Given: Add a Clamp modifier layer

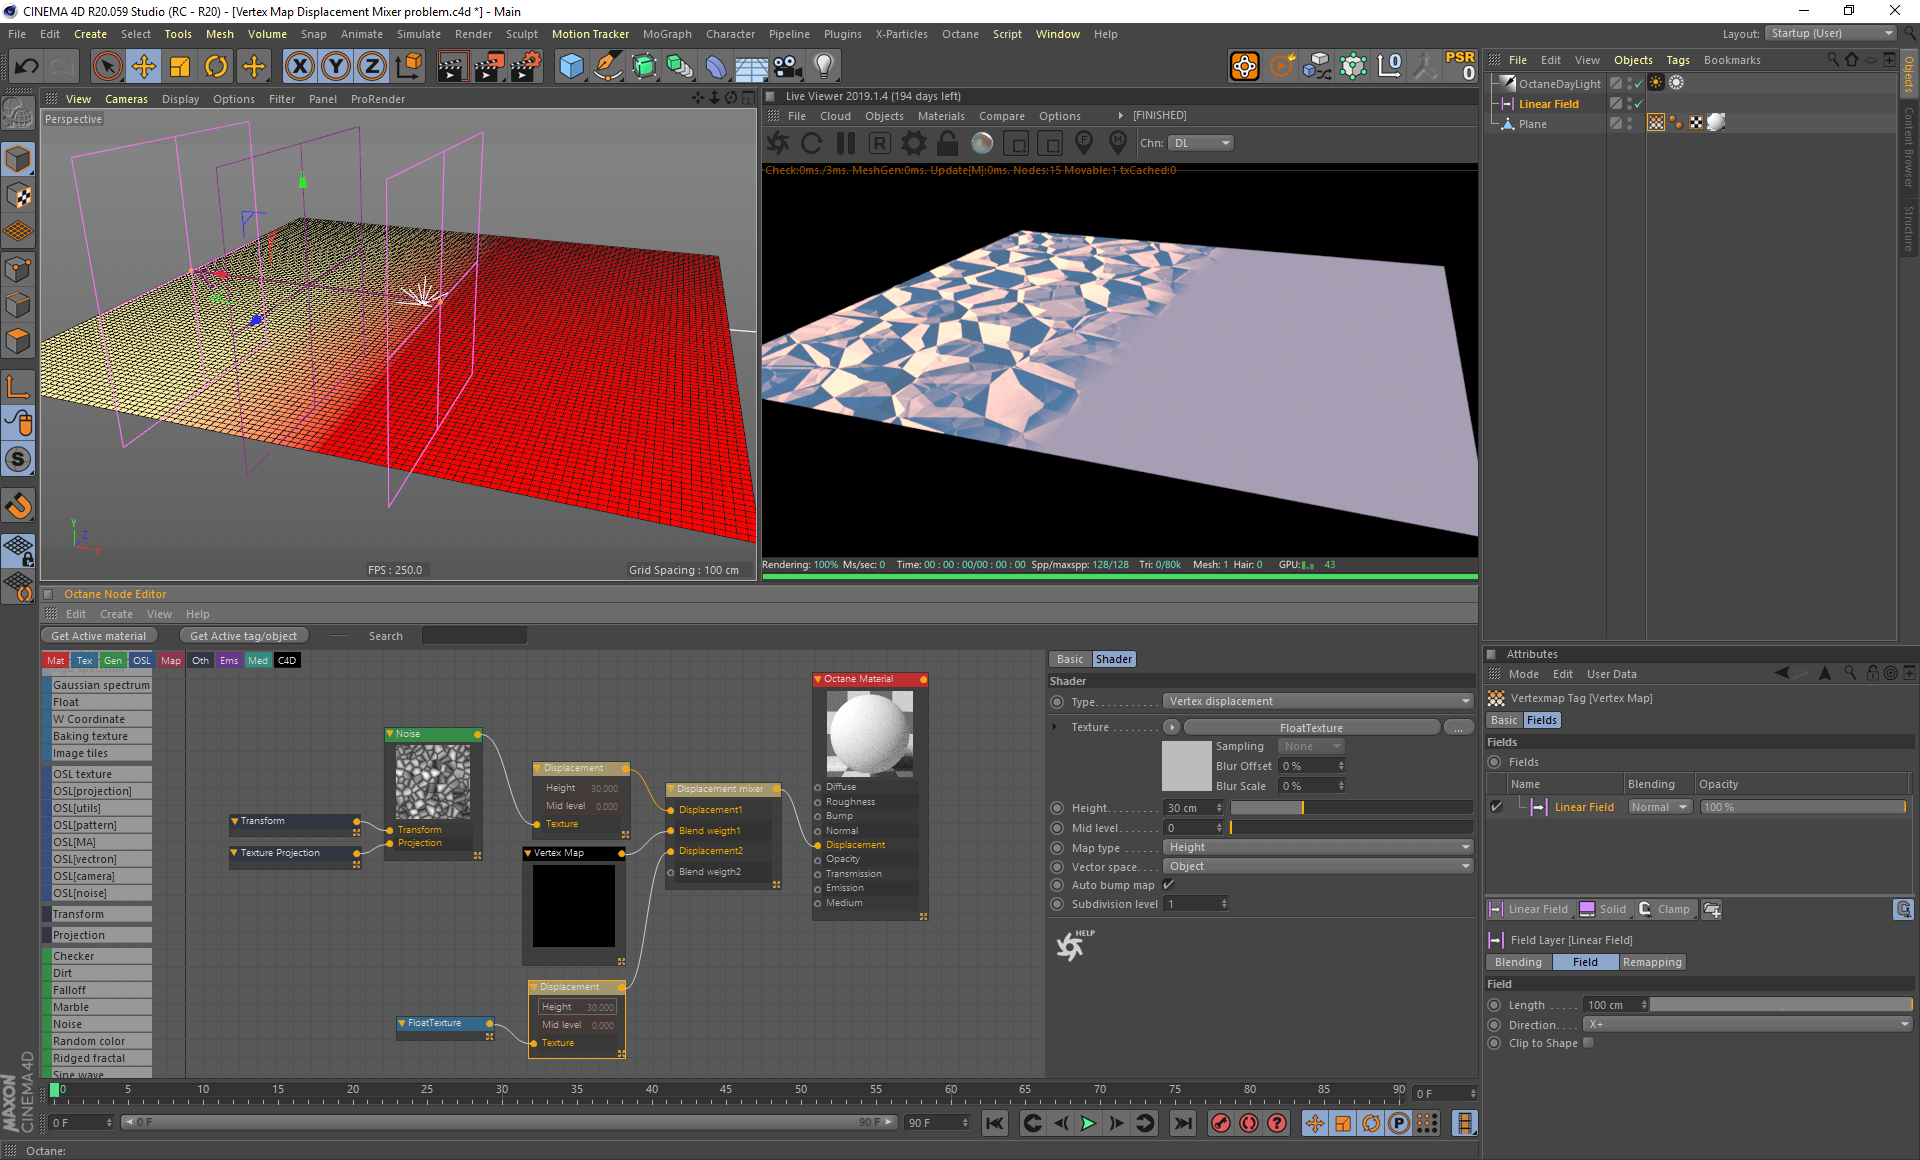Looking at the screenshot, I should point(1664,909).
